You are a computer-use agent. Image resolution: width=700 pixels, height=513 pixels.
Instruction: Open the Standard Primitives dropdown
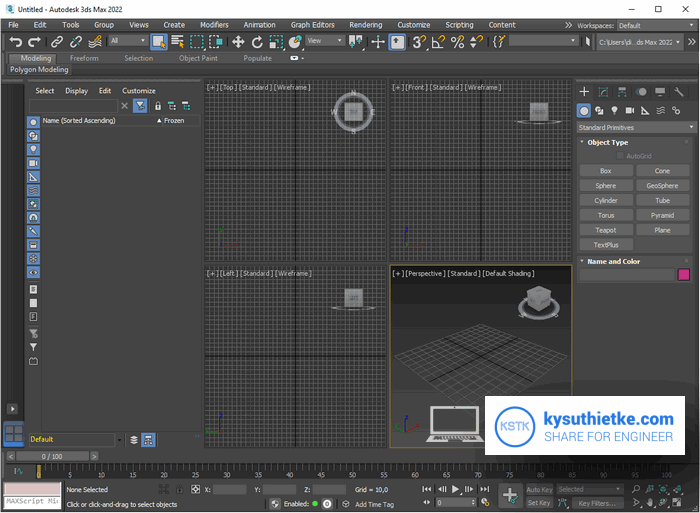pos(636,128)
